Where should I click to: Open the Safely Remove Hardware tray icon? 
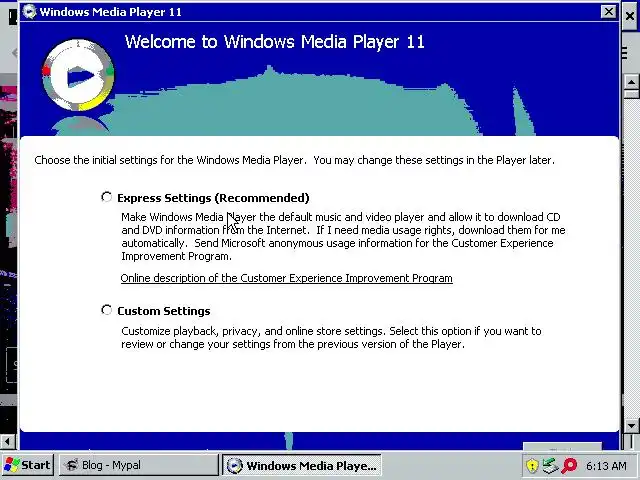pyautogui.click(x=550, y=465)
